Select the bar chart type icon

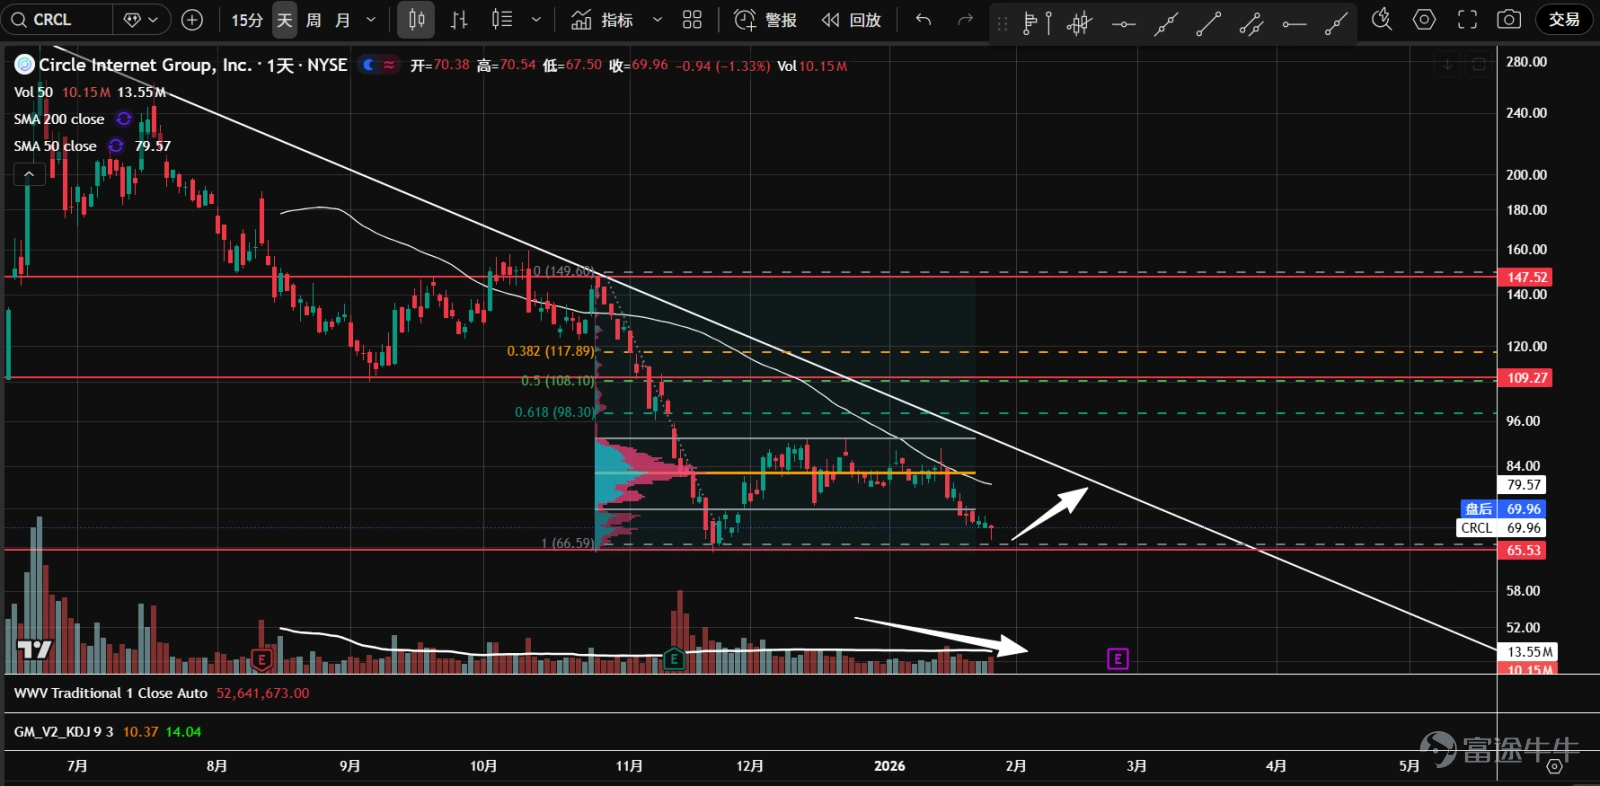click(459, 20)
